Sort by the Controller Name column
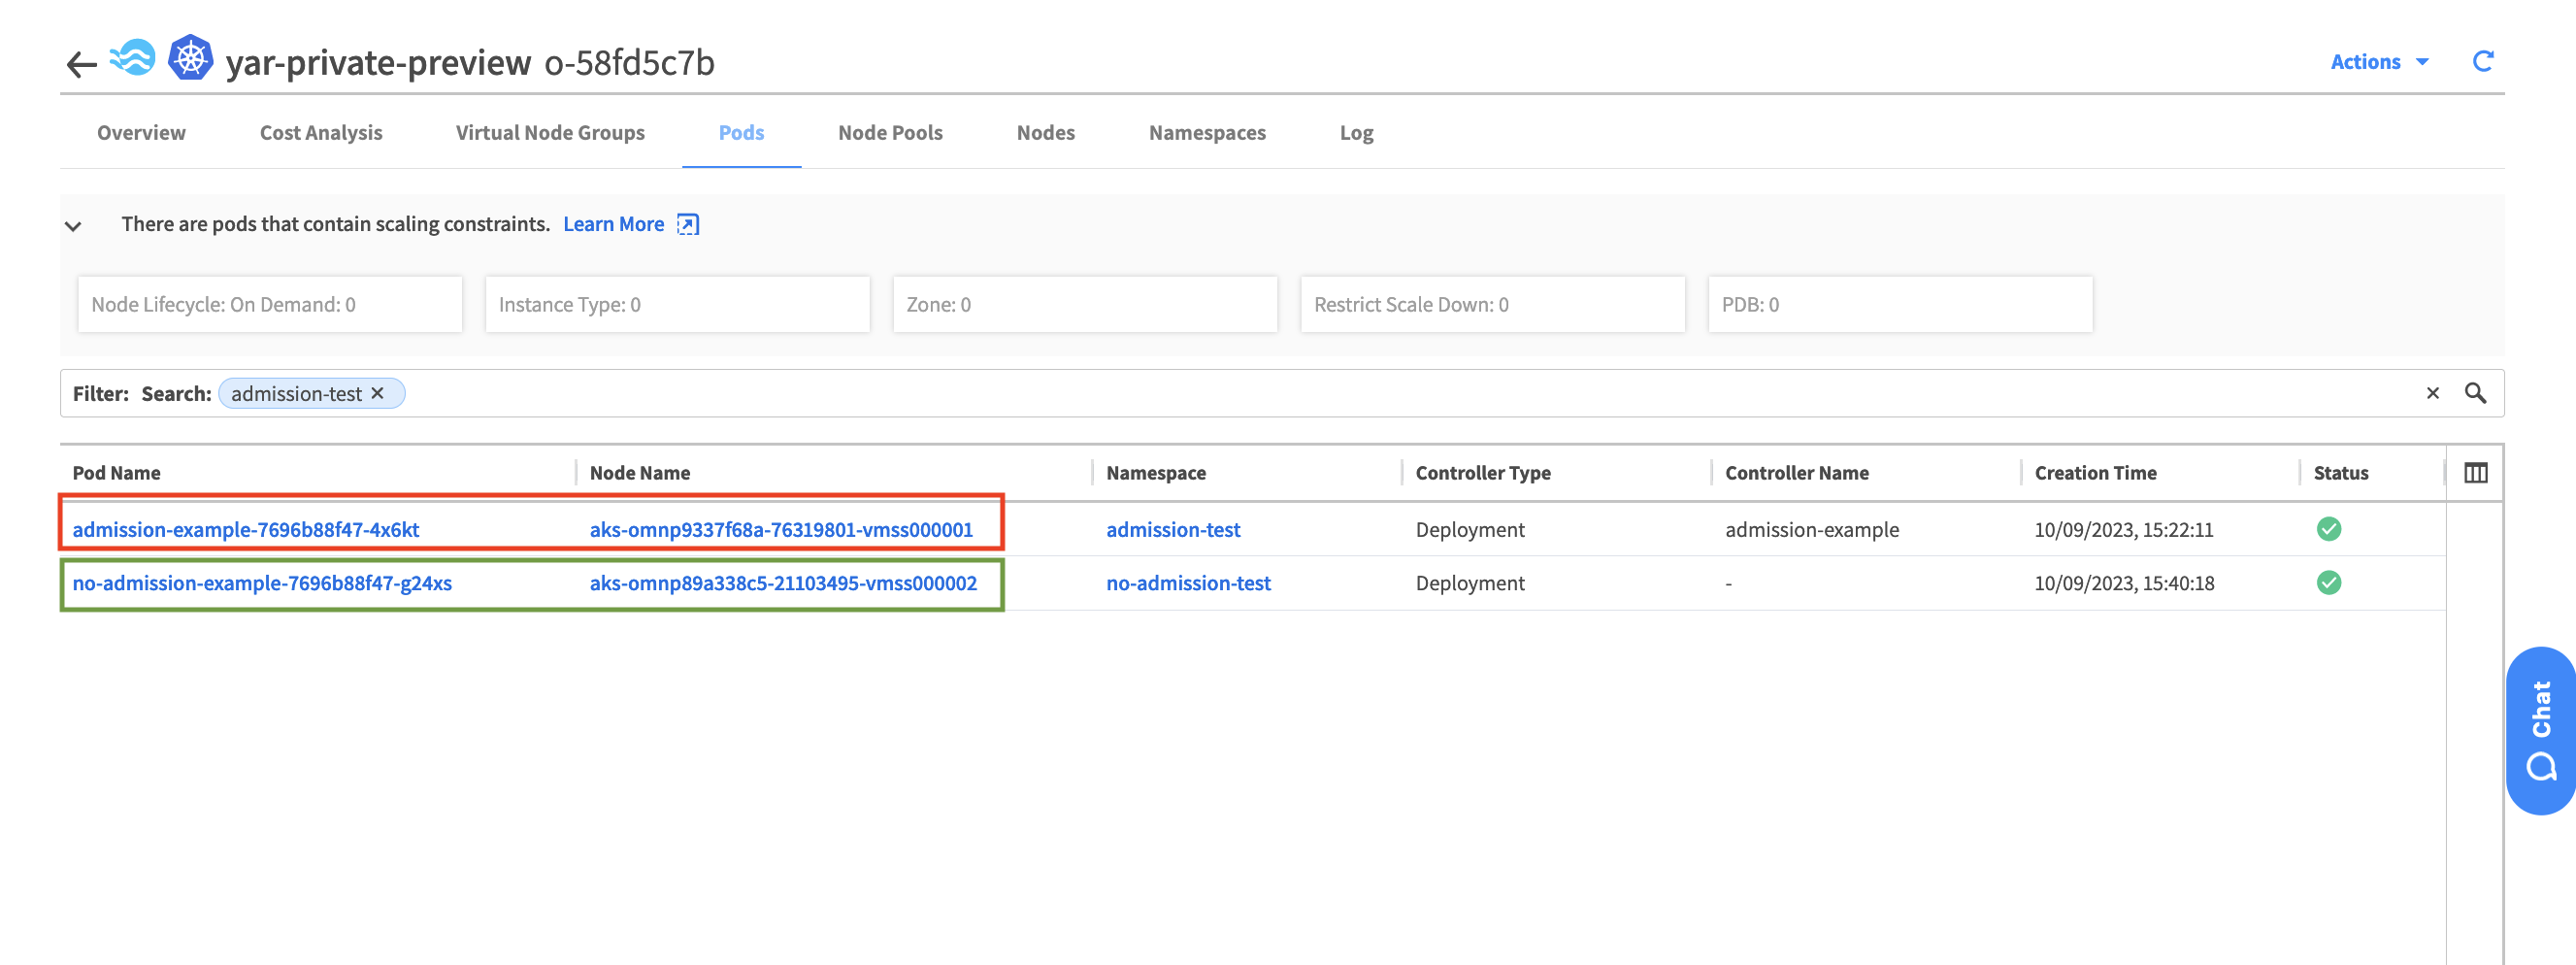Screen dimensions: 2576x965 coord(1796,472)
